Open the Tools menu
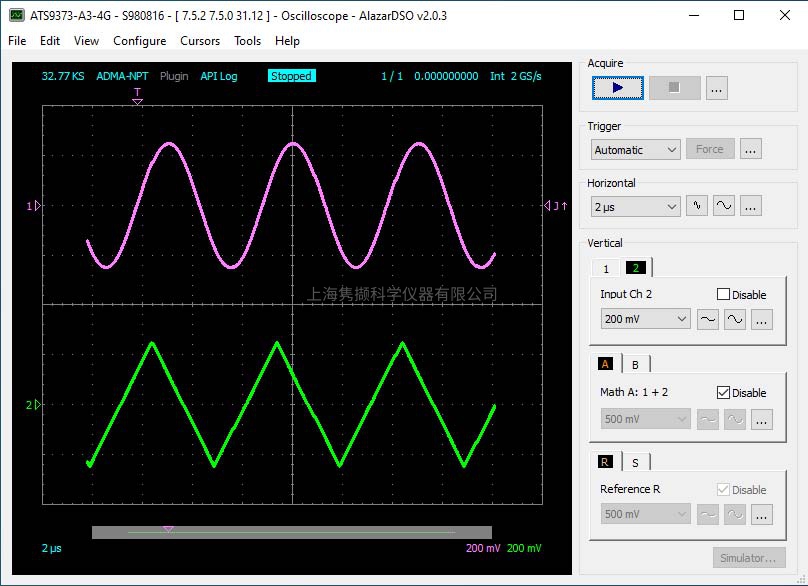Viewport: 808px width, 586px height. point(247,41)
